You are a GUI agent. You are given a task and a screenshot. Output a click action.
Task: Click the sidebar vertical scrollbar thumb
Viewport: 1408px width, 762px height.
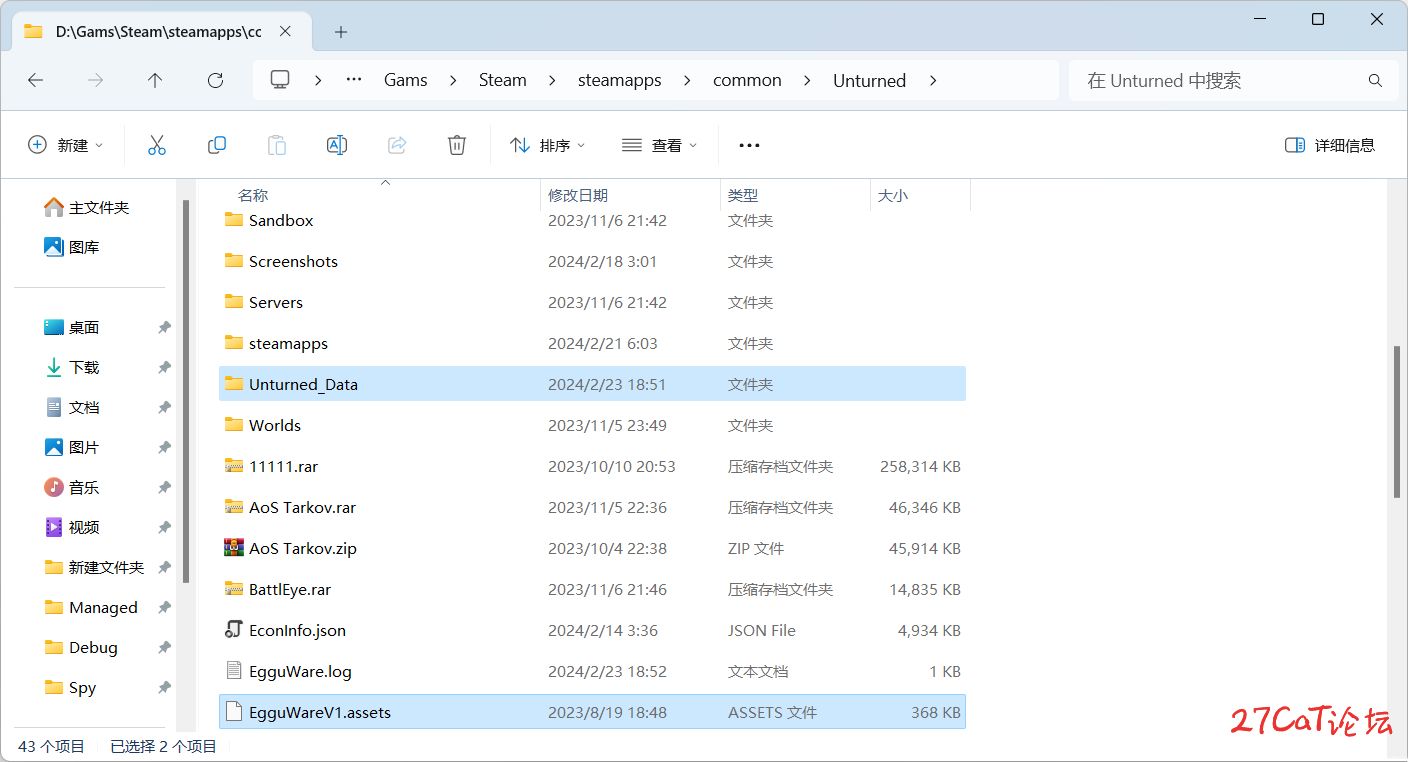pyautogui.click(x=186, y=391)
